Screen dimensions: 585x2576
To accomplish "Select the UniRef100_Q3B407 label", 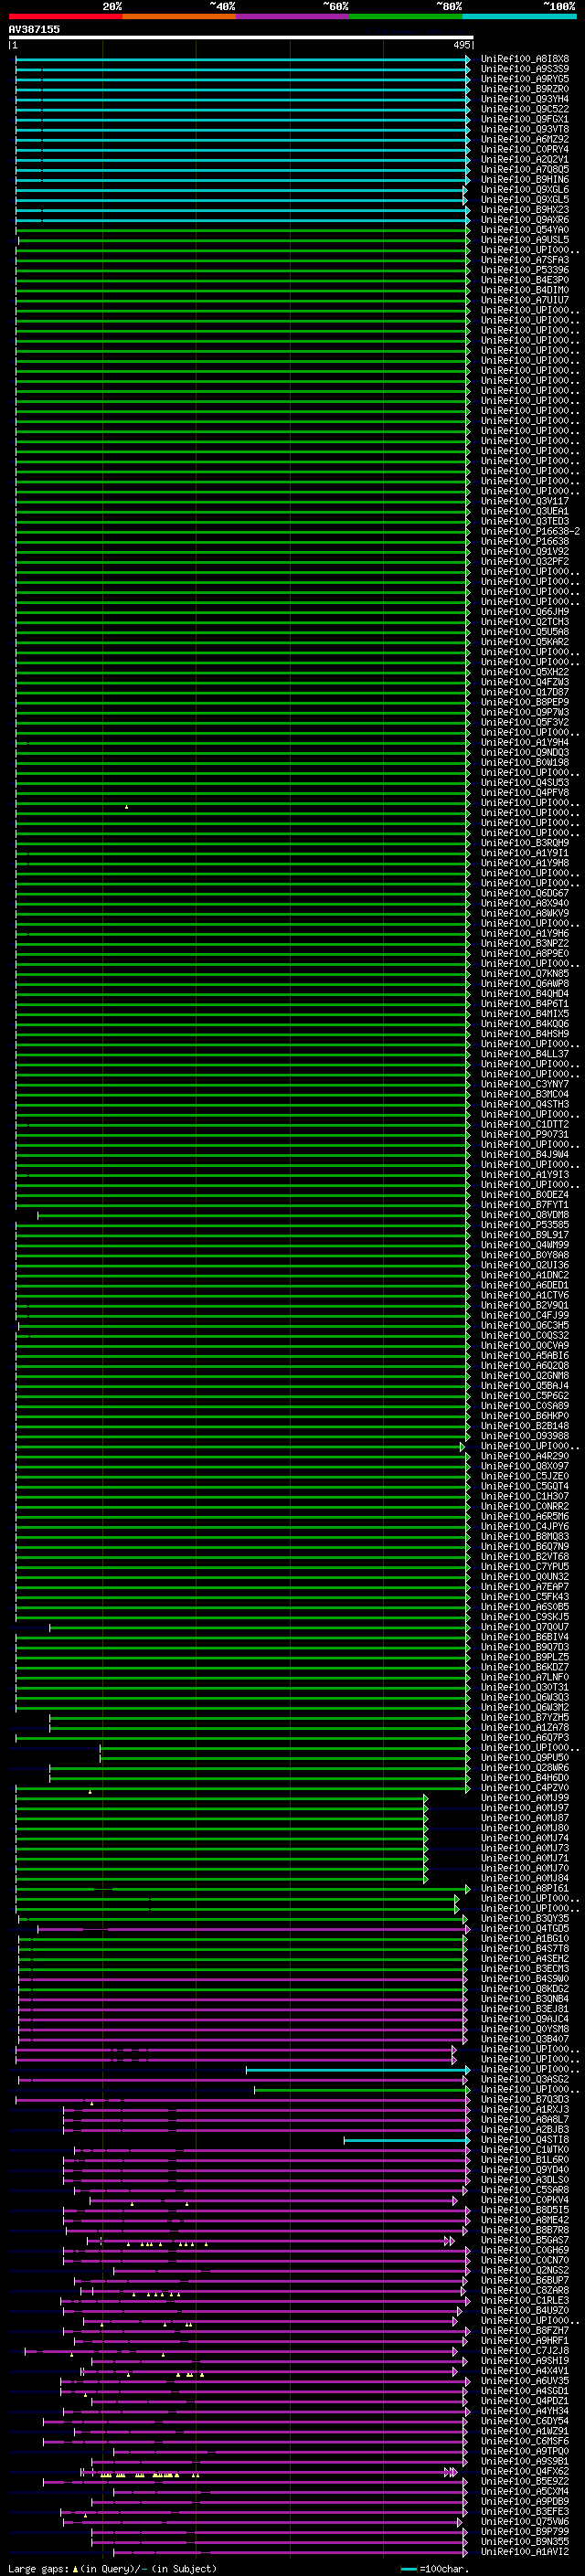I will click(x=525, y=2039).
